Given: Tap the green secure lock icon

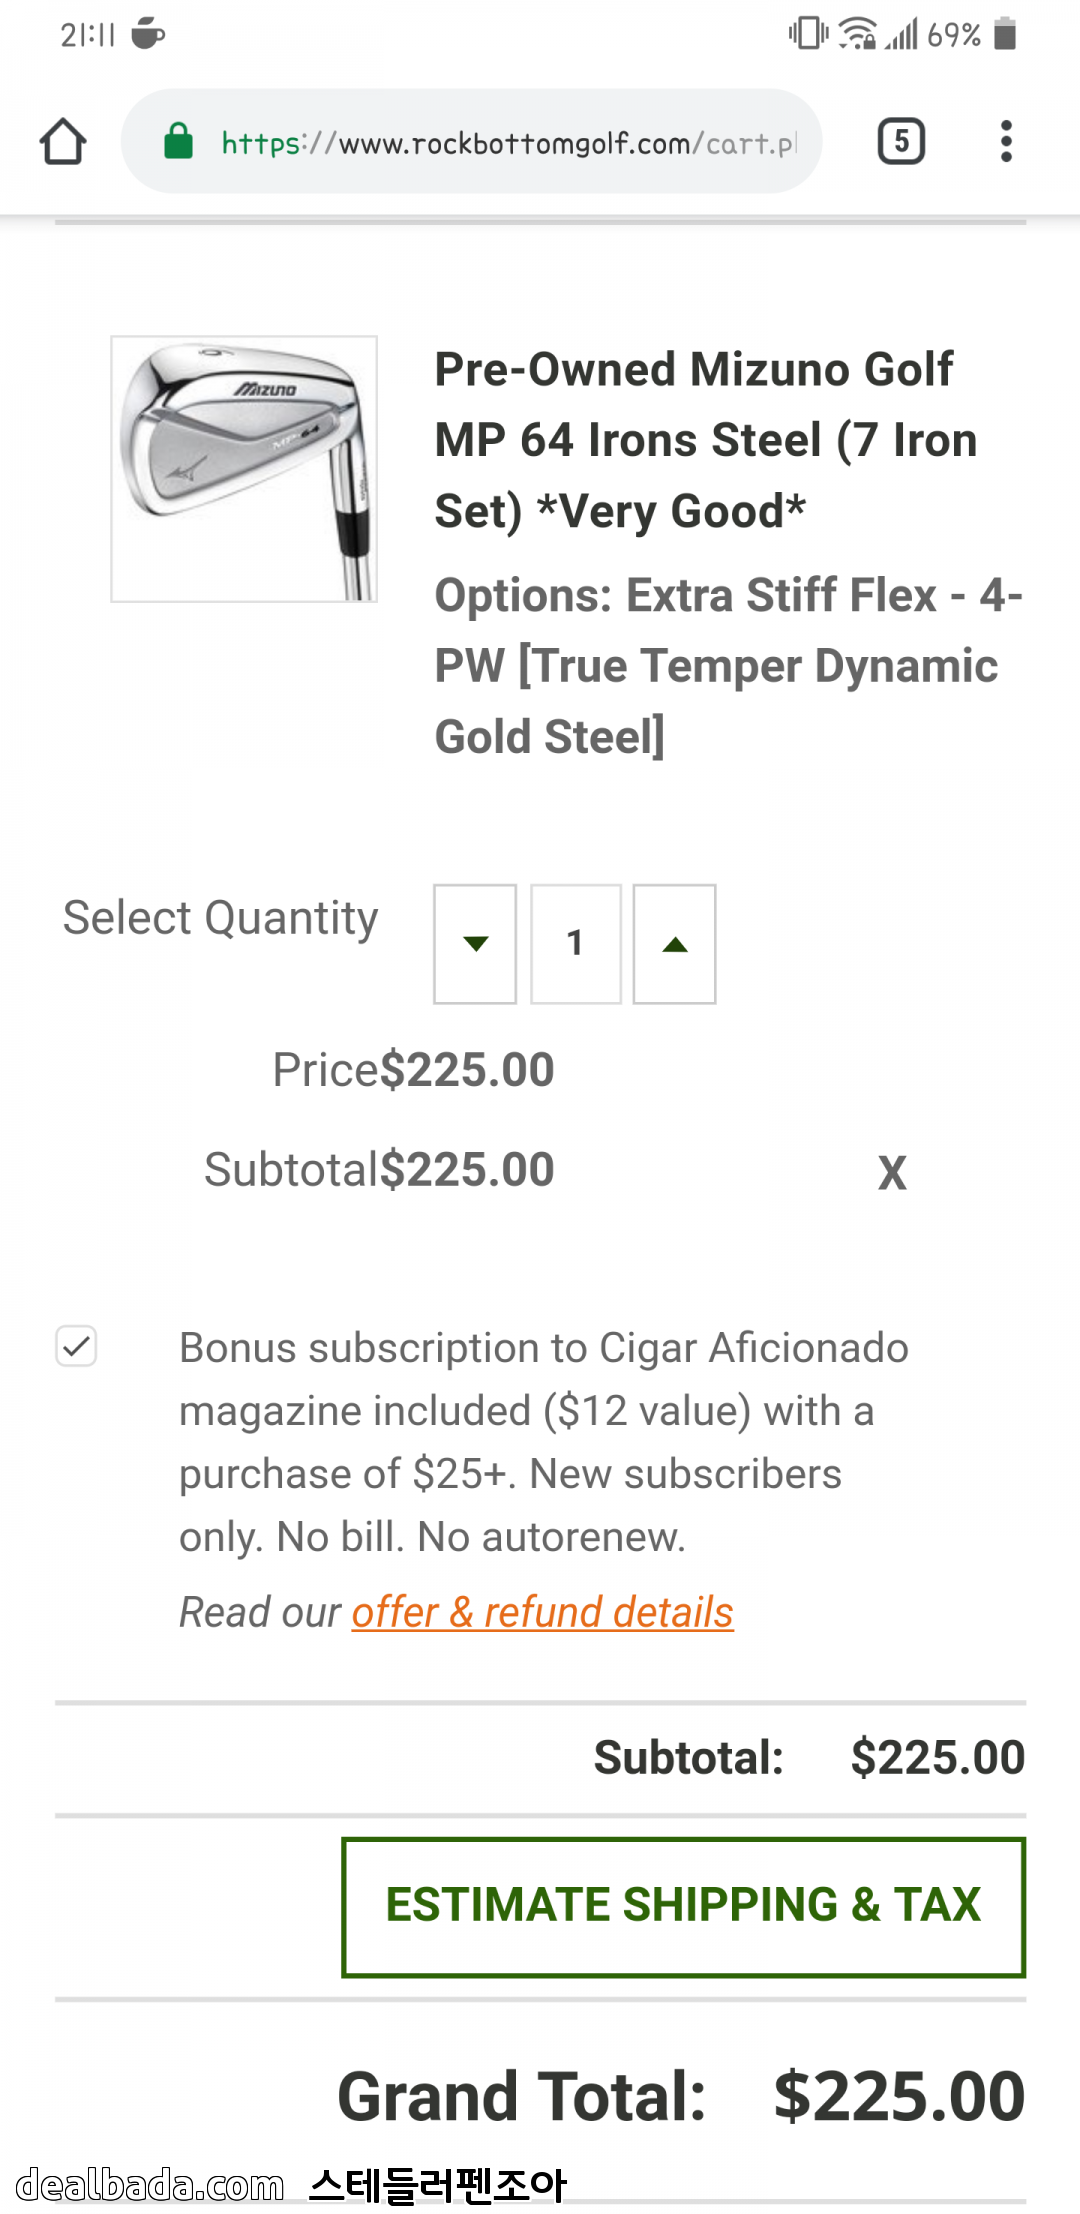Looking at the screenshot, I should (178, 141).
